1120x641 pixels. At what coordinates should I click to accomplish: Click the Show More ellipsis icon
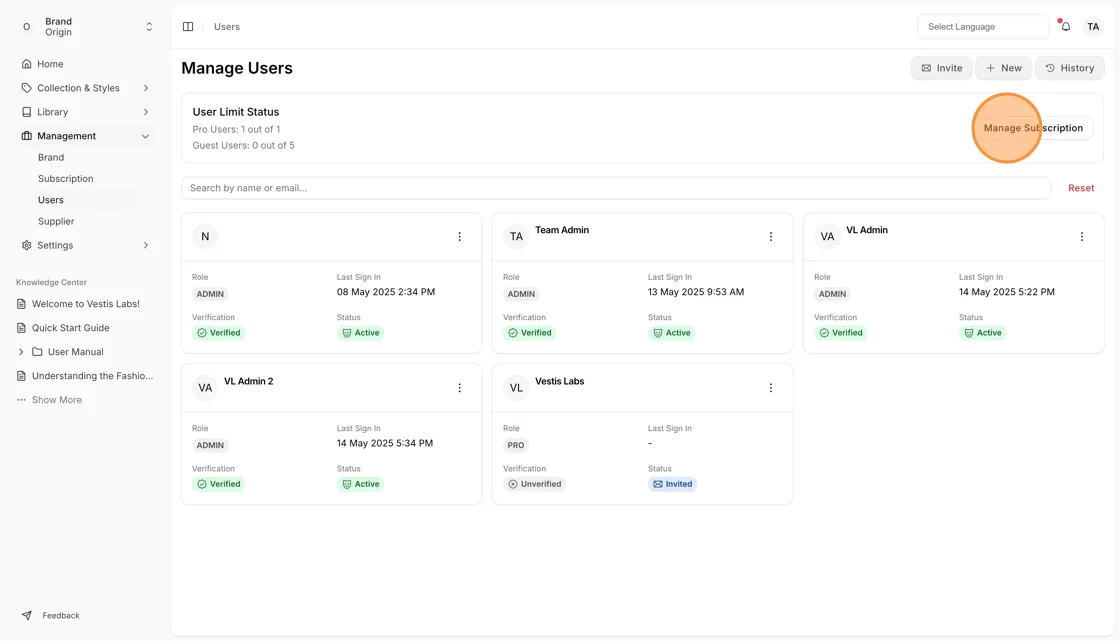21,400
